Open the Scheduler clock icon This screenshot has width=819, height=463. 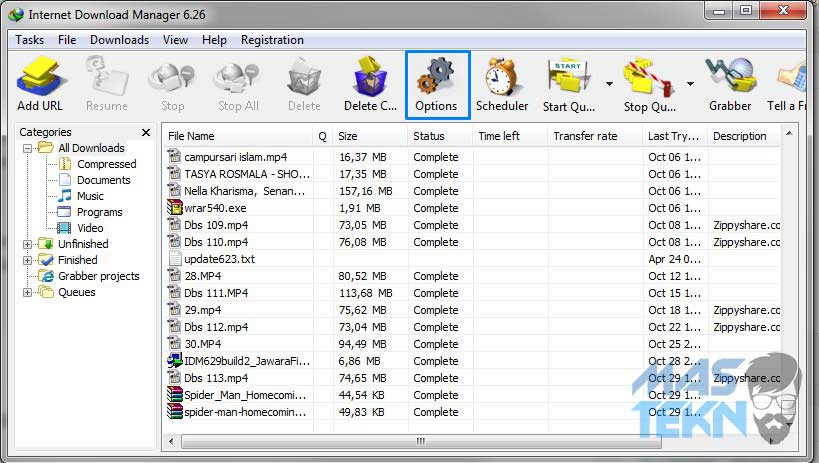click(x=501, y=76)
